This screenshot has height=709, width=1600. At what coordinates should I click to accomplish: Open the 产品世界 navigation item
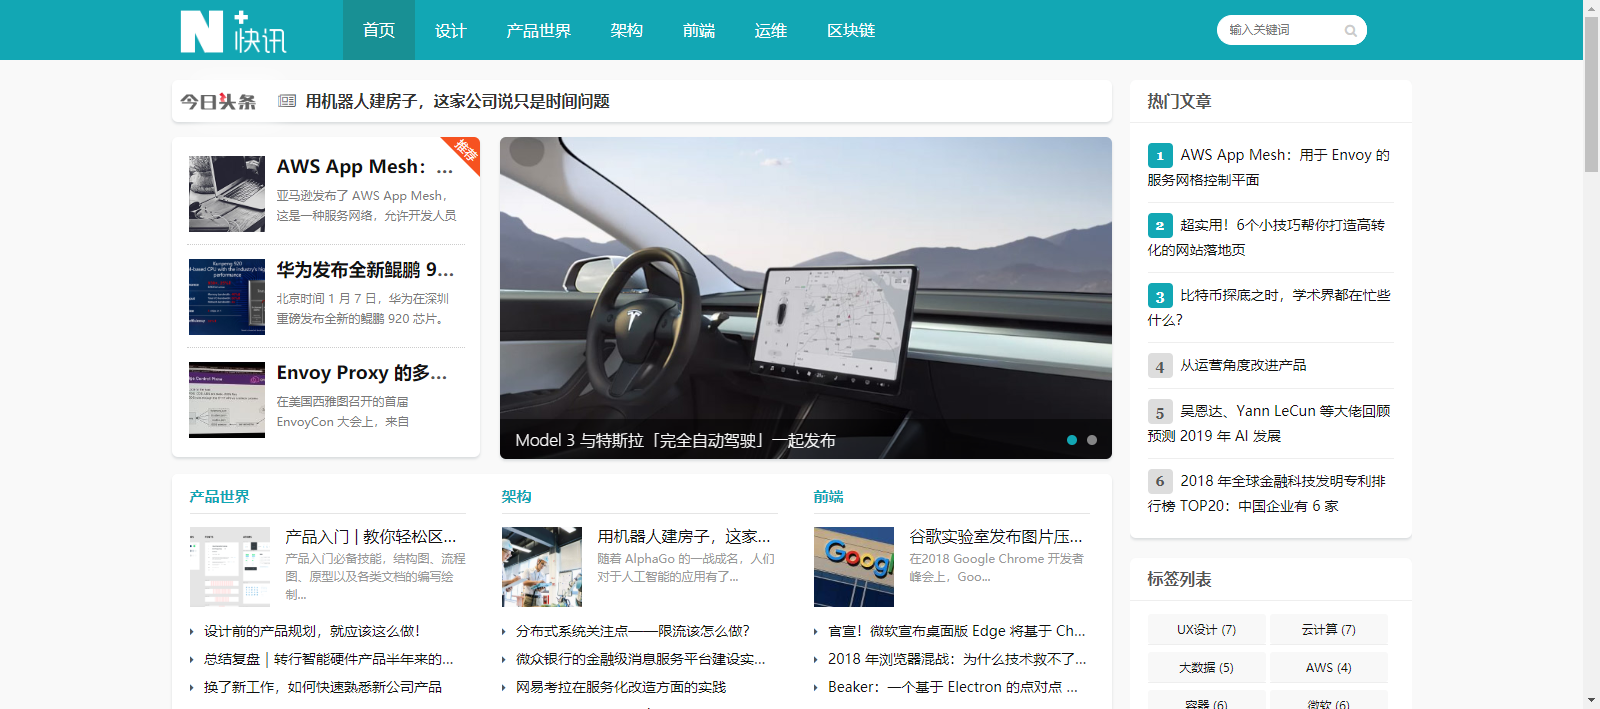539,30
